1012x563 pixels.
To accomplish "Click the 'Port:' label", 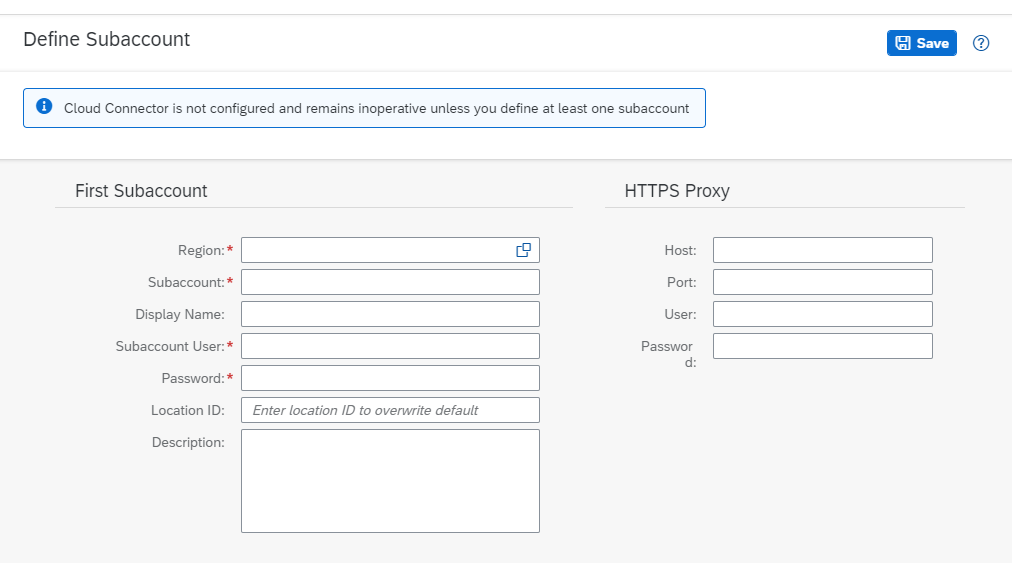I will pyautogui.click(x=682, y=283).
